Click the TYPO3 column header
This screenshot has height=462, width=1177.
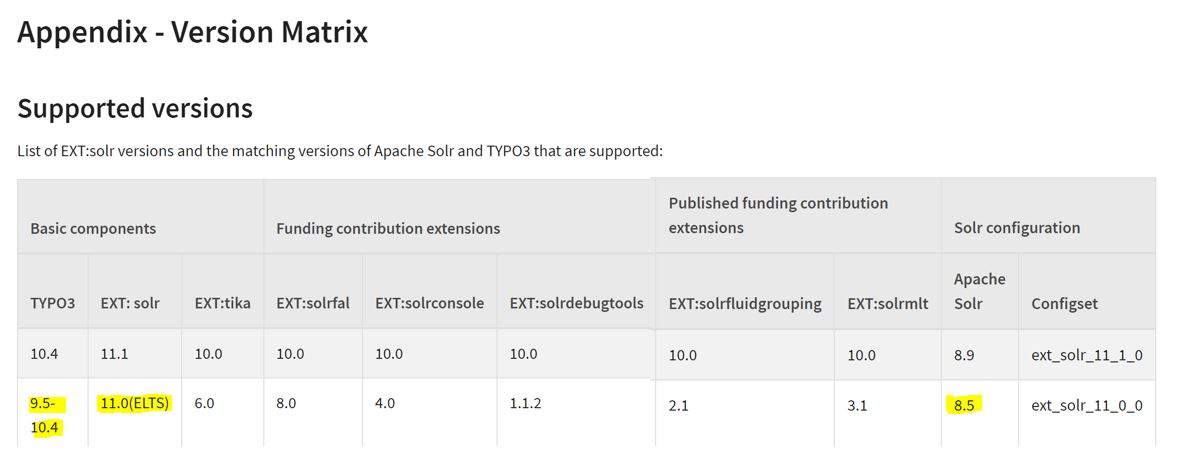point(53,302)
